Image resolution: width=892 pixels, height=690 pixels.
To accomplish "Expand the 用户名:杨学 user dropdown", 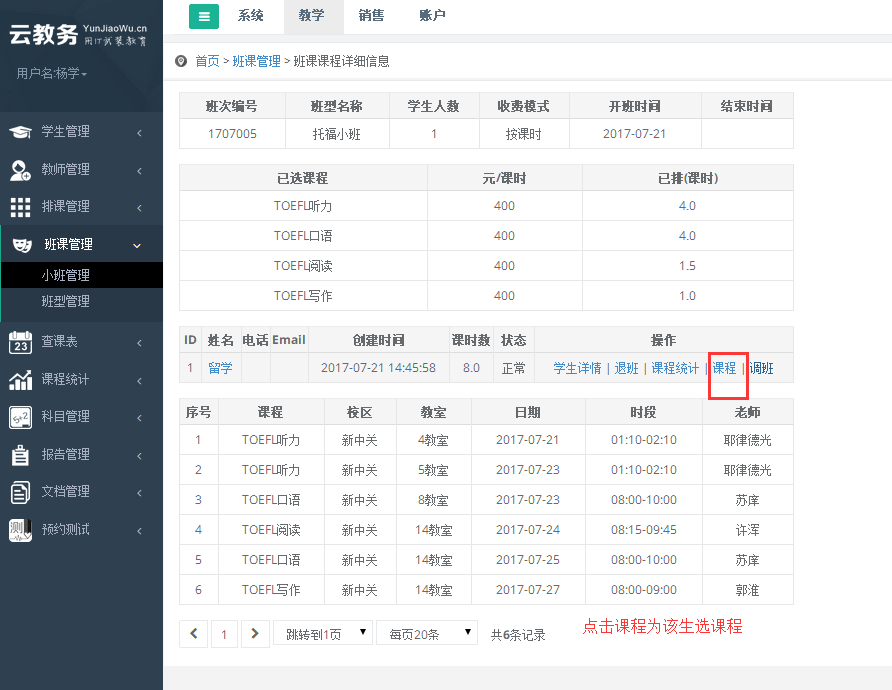I will 52,74.
